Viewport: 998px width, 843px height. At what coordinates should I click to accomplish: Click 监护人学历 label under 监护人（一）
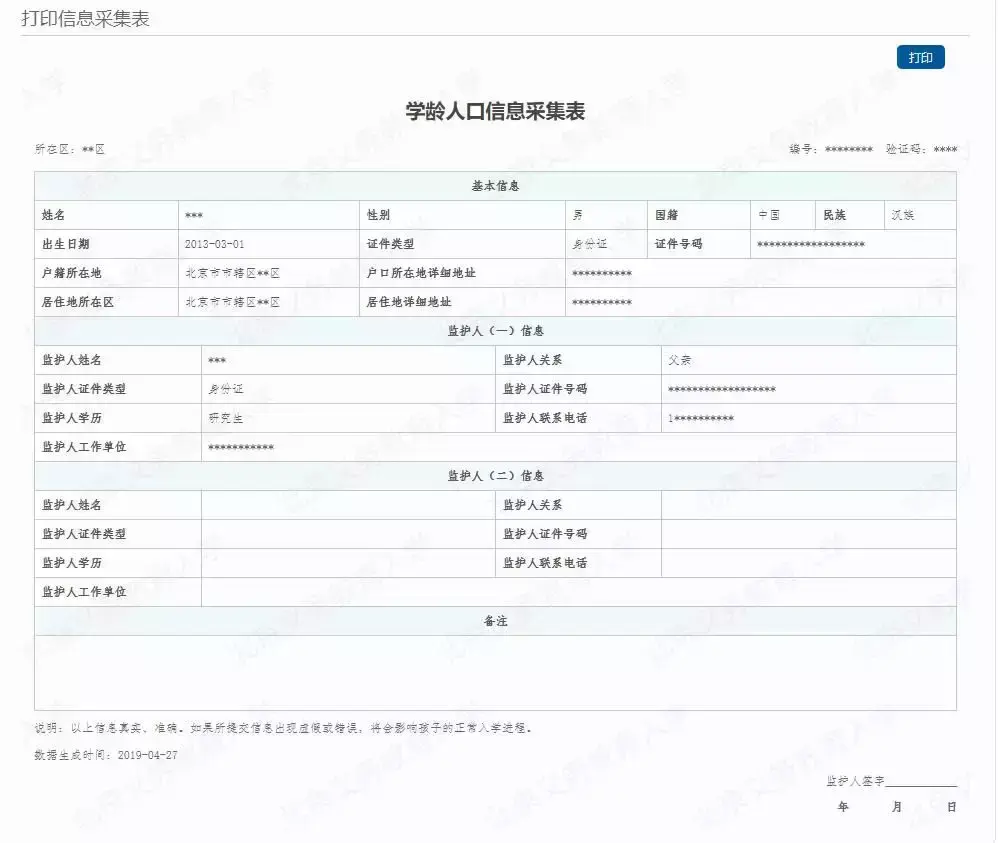[72, 418]
